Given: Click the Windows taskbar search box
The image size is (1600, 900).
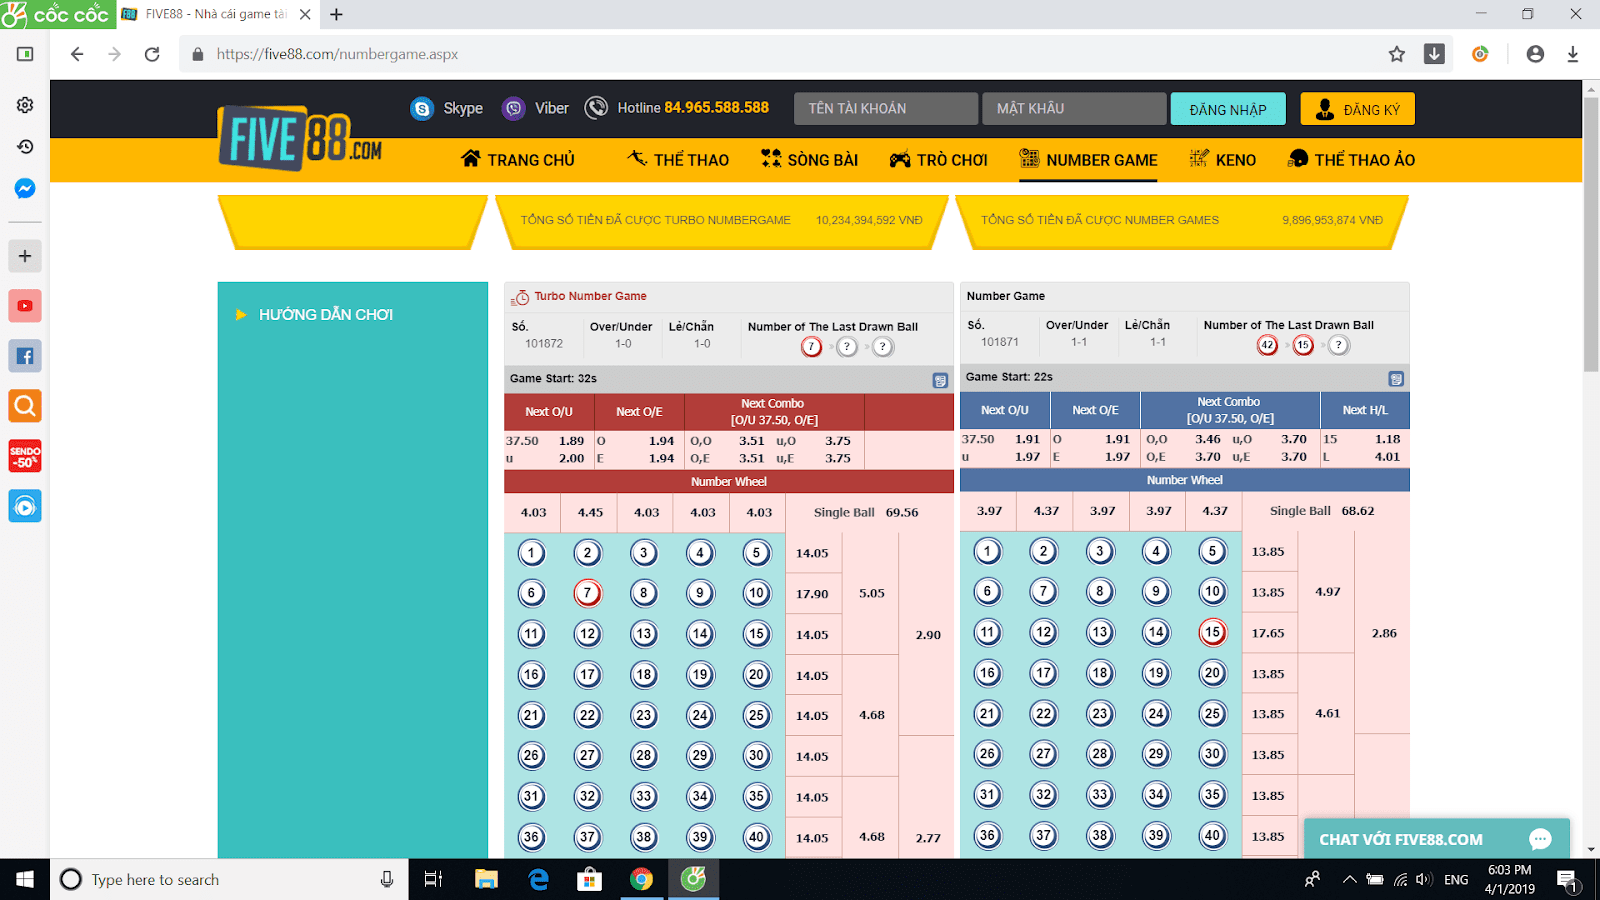Looking at the screenshot, I should [229, 879].
